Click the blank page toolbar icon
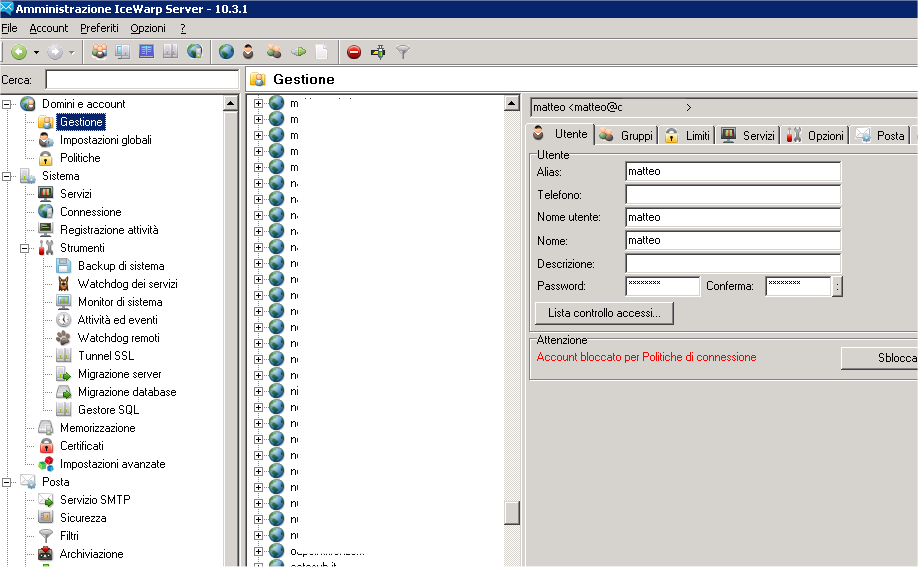The width and height of the screenshot is (918, 567). [321, 52]
